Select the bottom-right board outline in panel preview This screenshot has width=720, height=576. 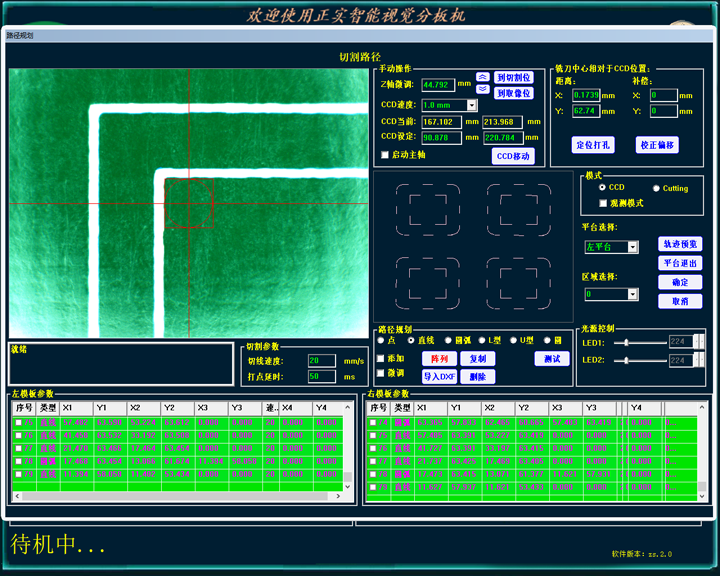tap(519, 283)
